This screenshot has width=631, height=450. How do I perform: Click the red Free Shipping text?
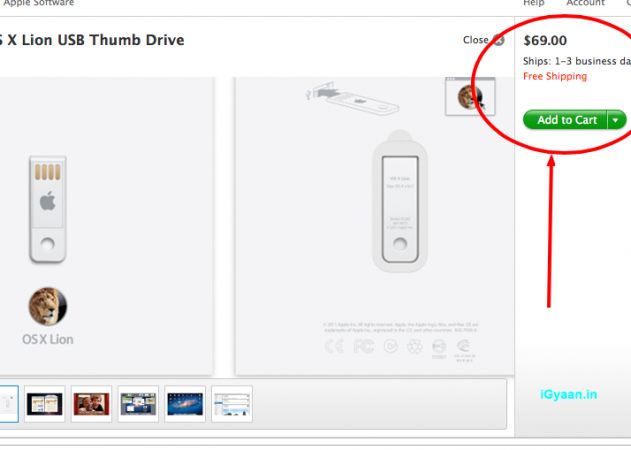(x=555, y=76)
